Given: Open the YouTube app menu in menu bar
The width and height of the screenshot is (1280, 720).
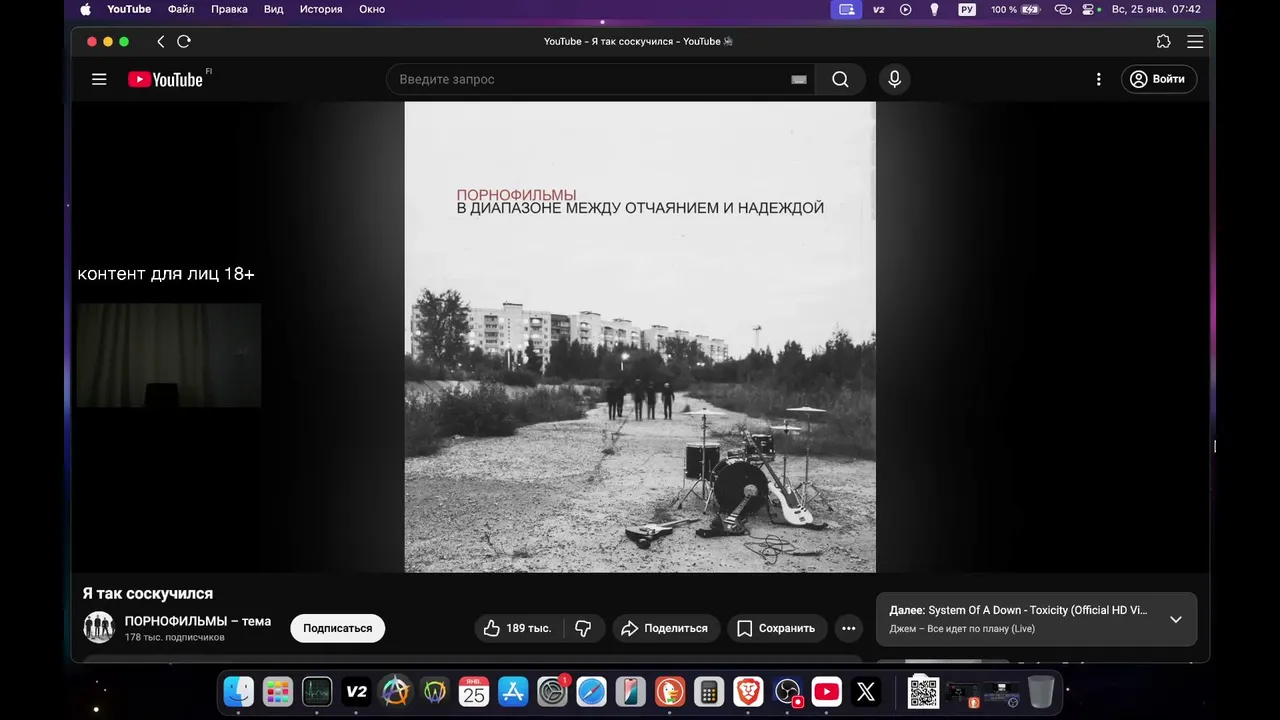Looking at the screenshot, I should pos(129,9).
